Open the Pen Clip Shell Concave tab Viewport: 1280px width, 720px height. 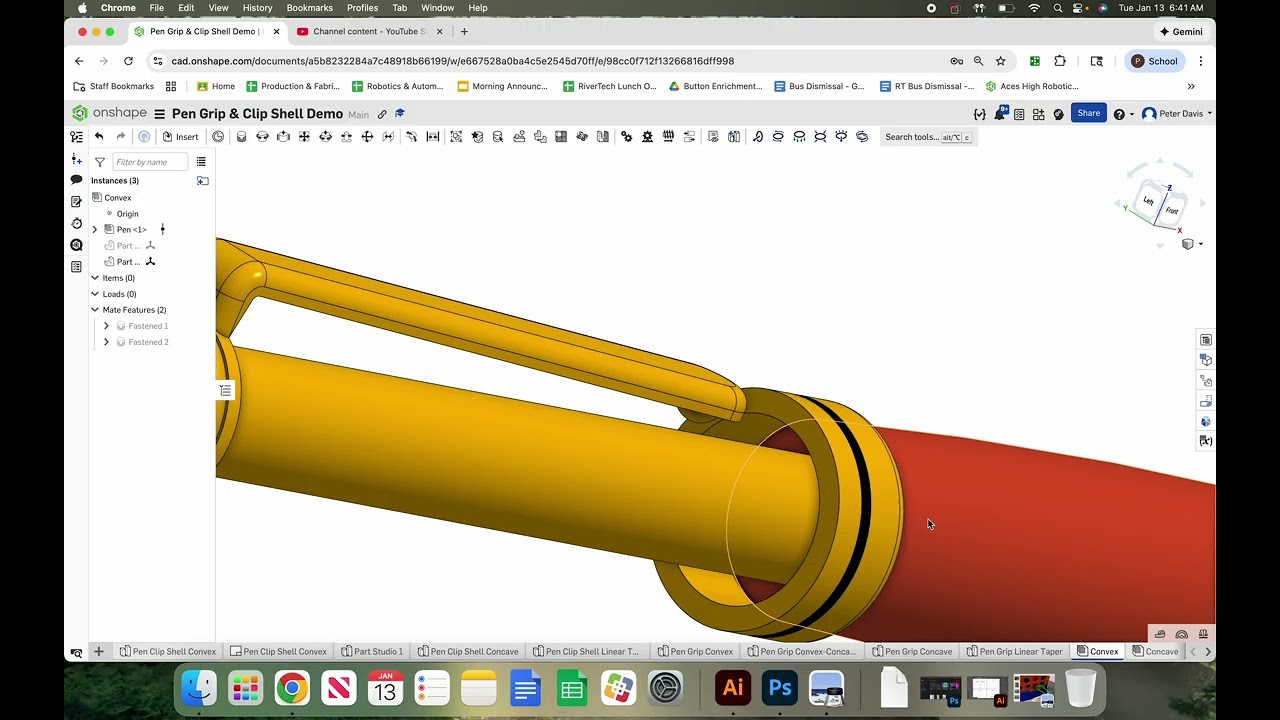[467, 651]
